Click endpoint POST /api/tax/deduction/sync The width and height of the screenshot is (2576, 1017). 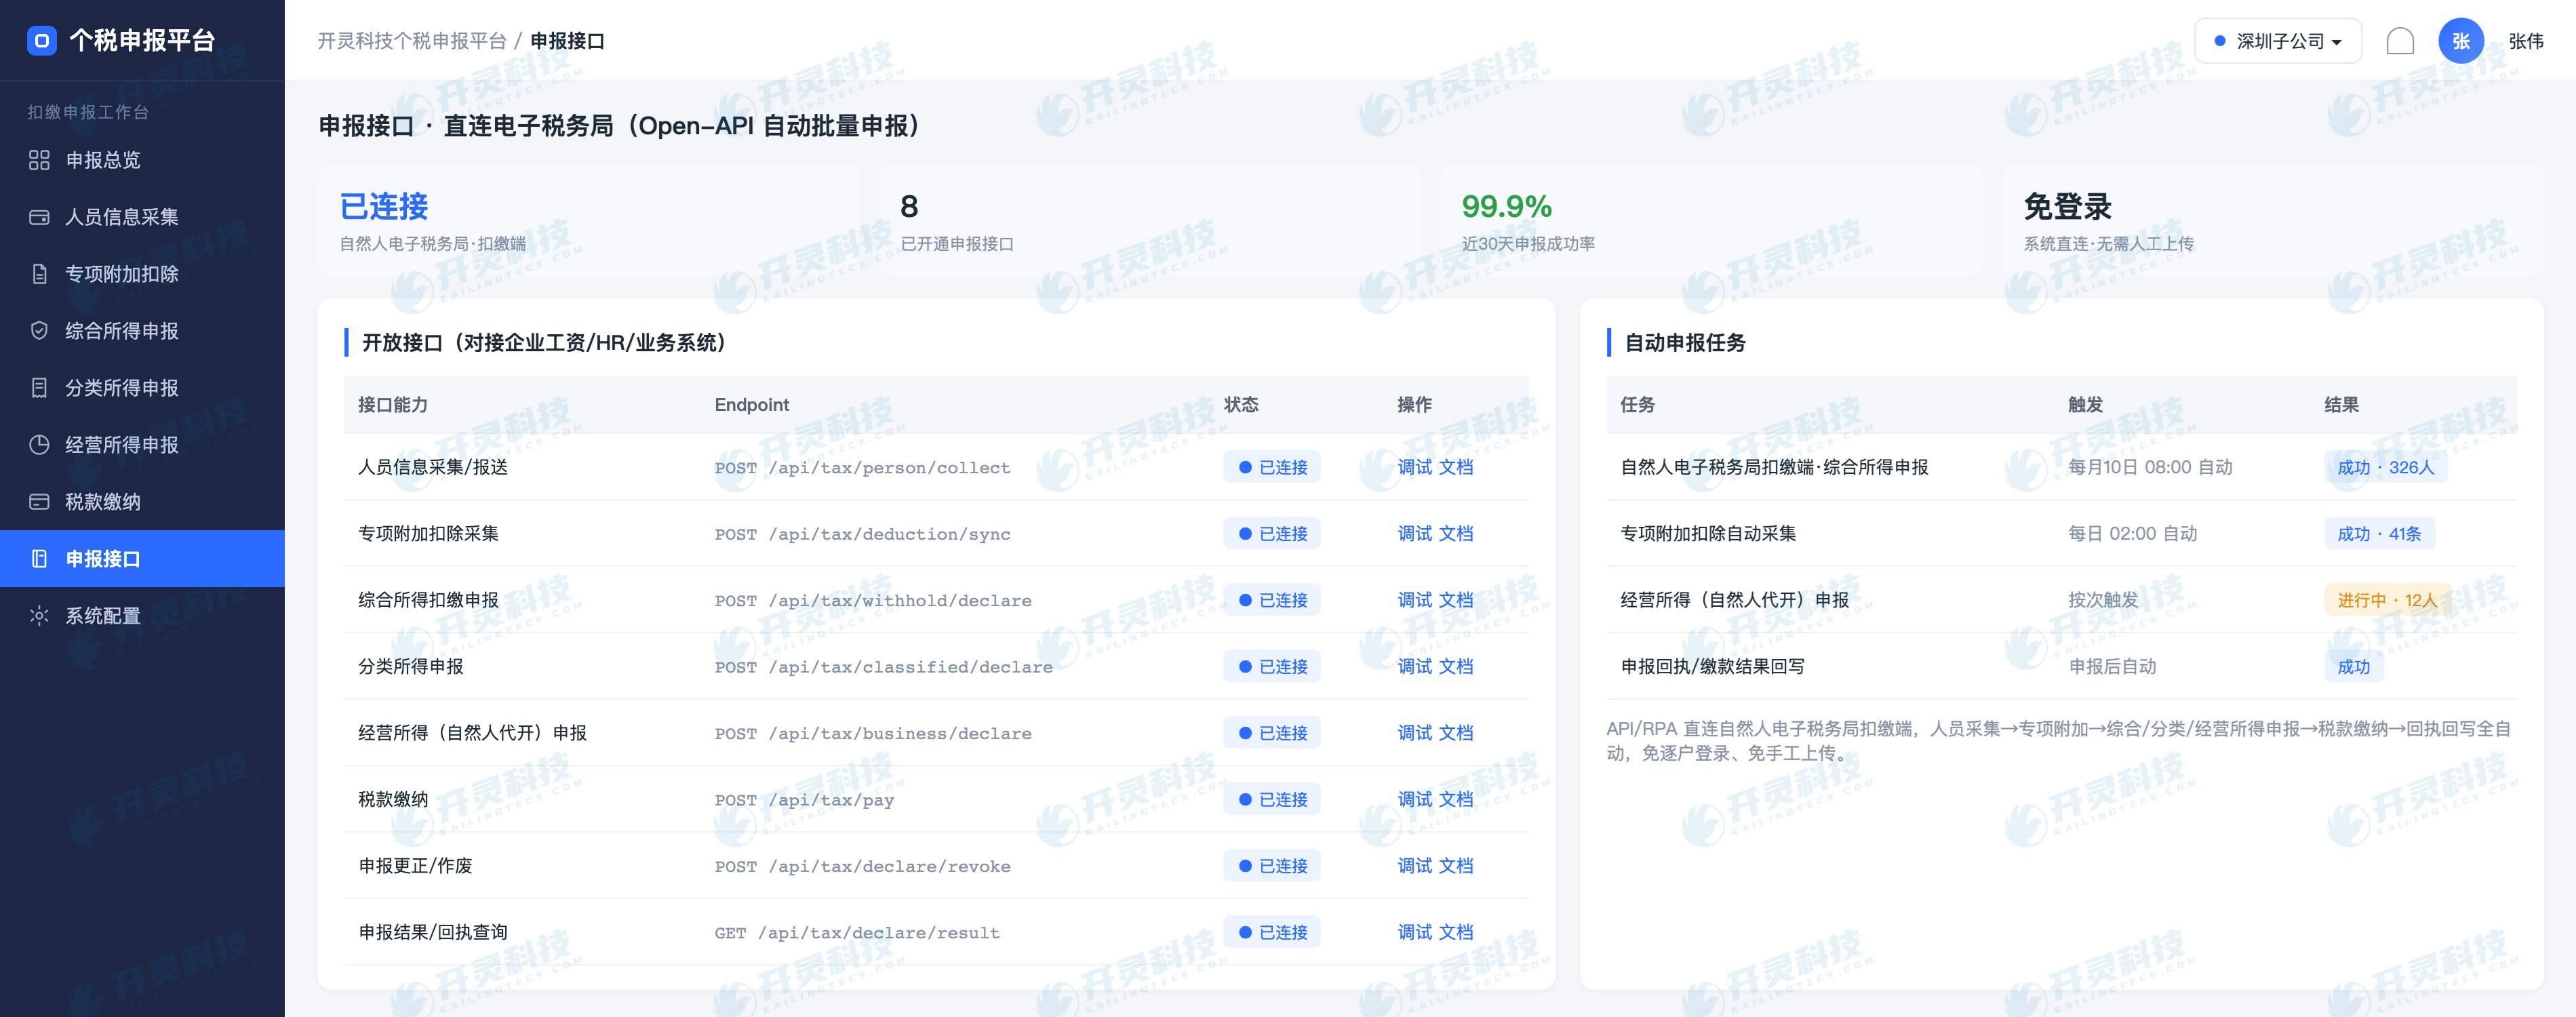click(x=862, y=534)
